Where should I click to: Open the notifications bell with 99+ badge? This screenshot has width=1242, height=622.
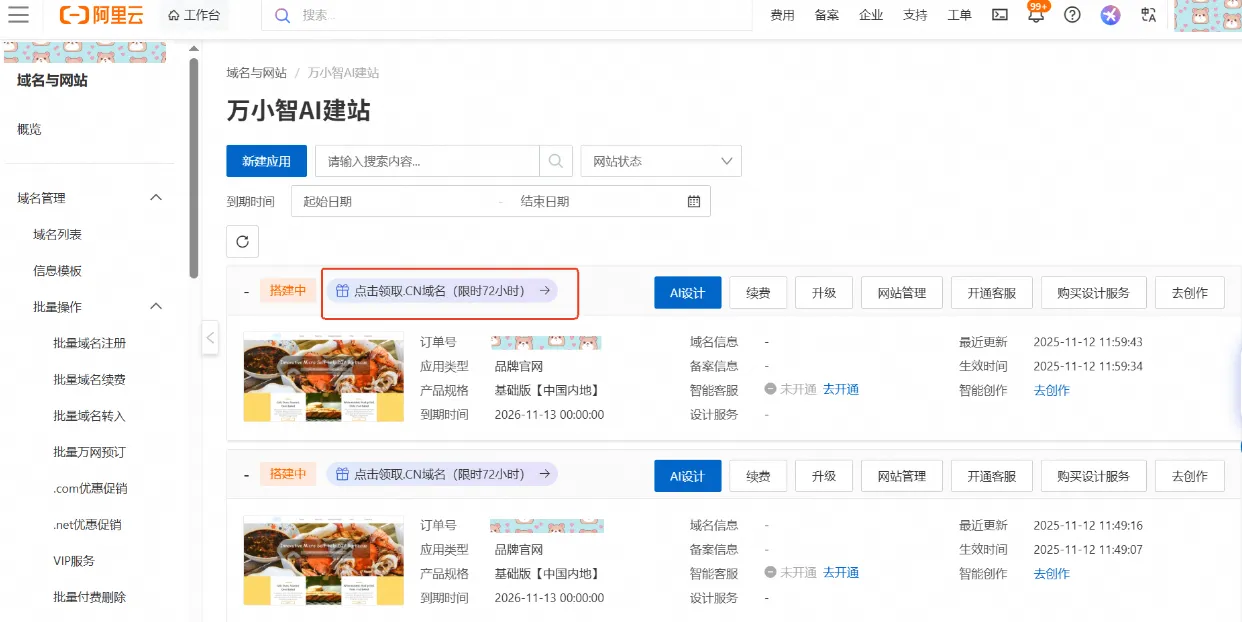click(x=1035, y=15)
